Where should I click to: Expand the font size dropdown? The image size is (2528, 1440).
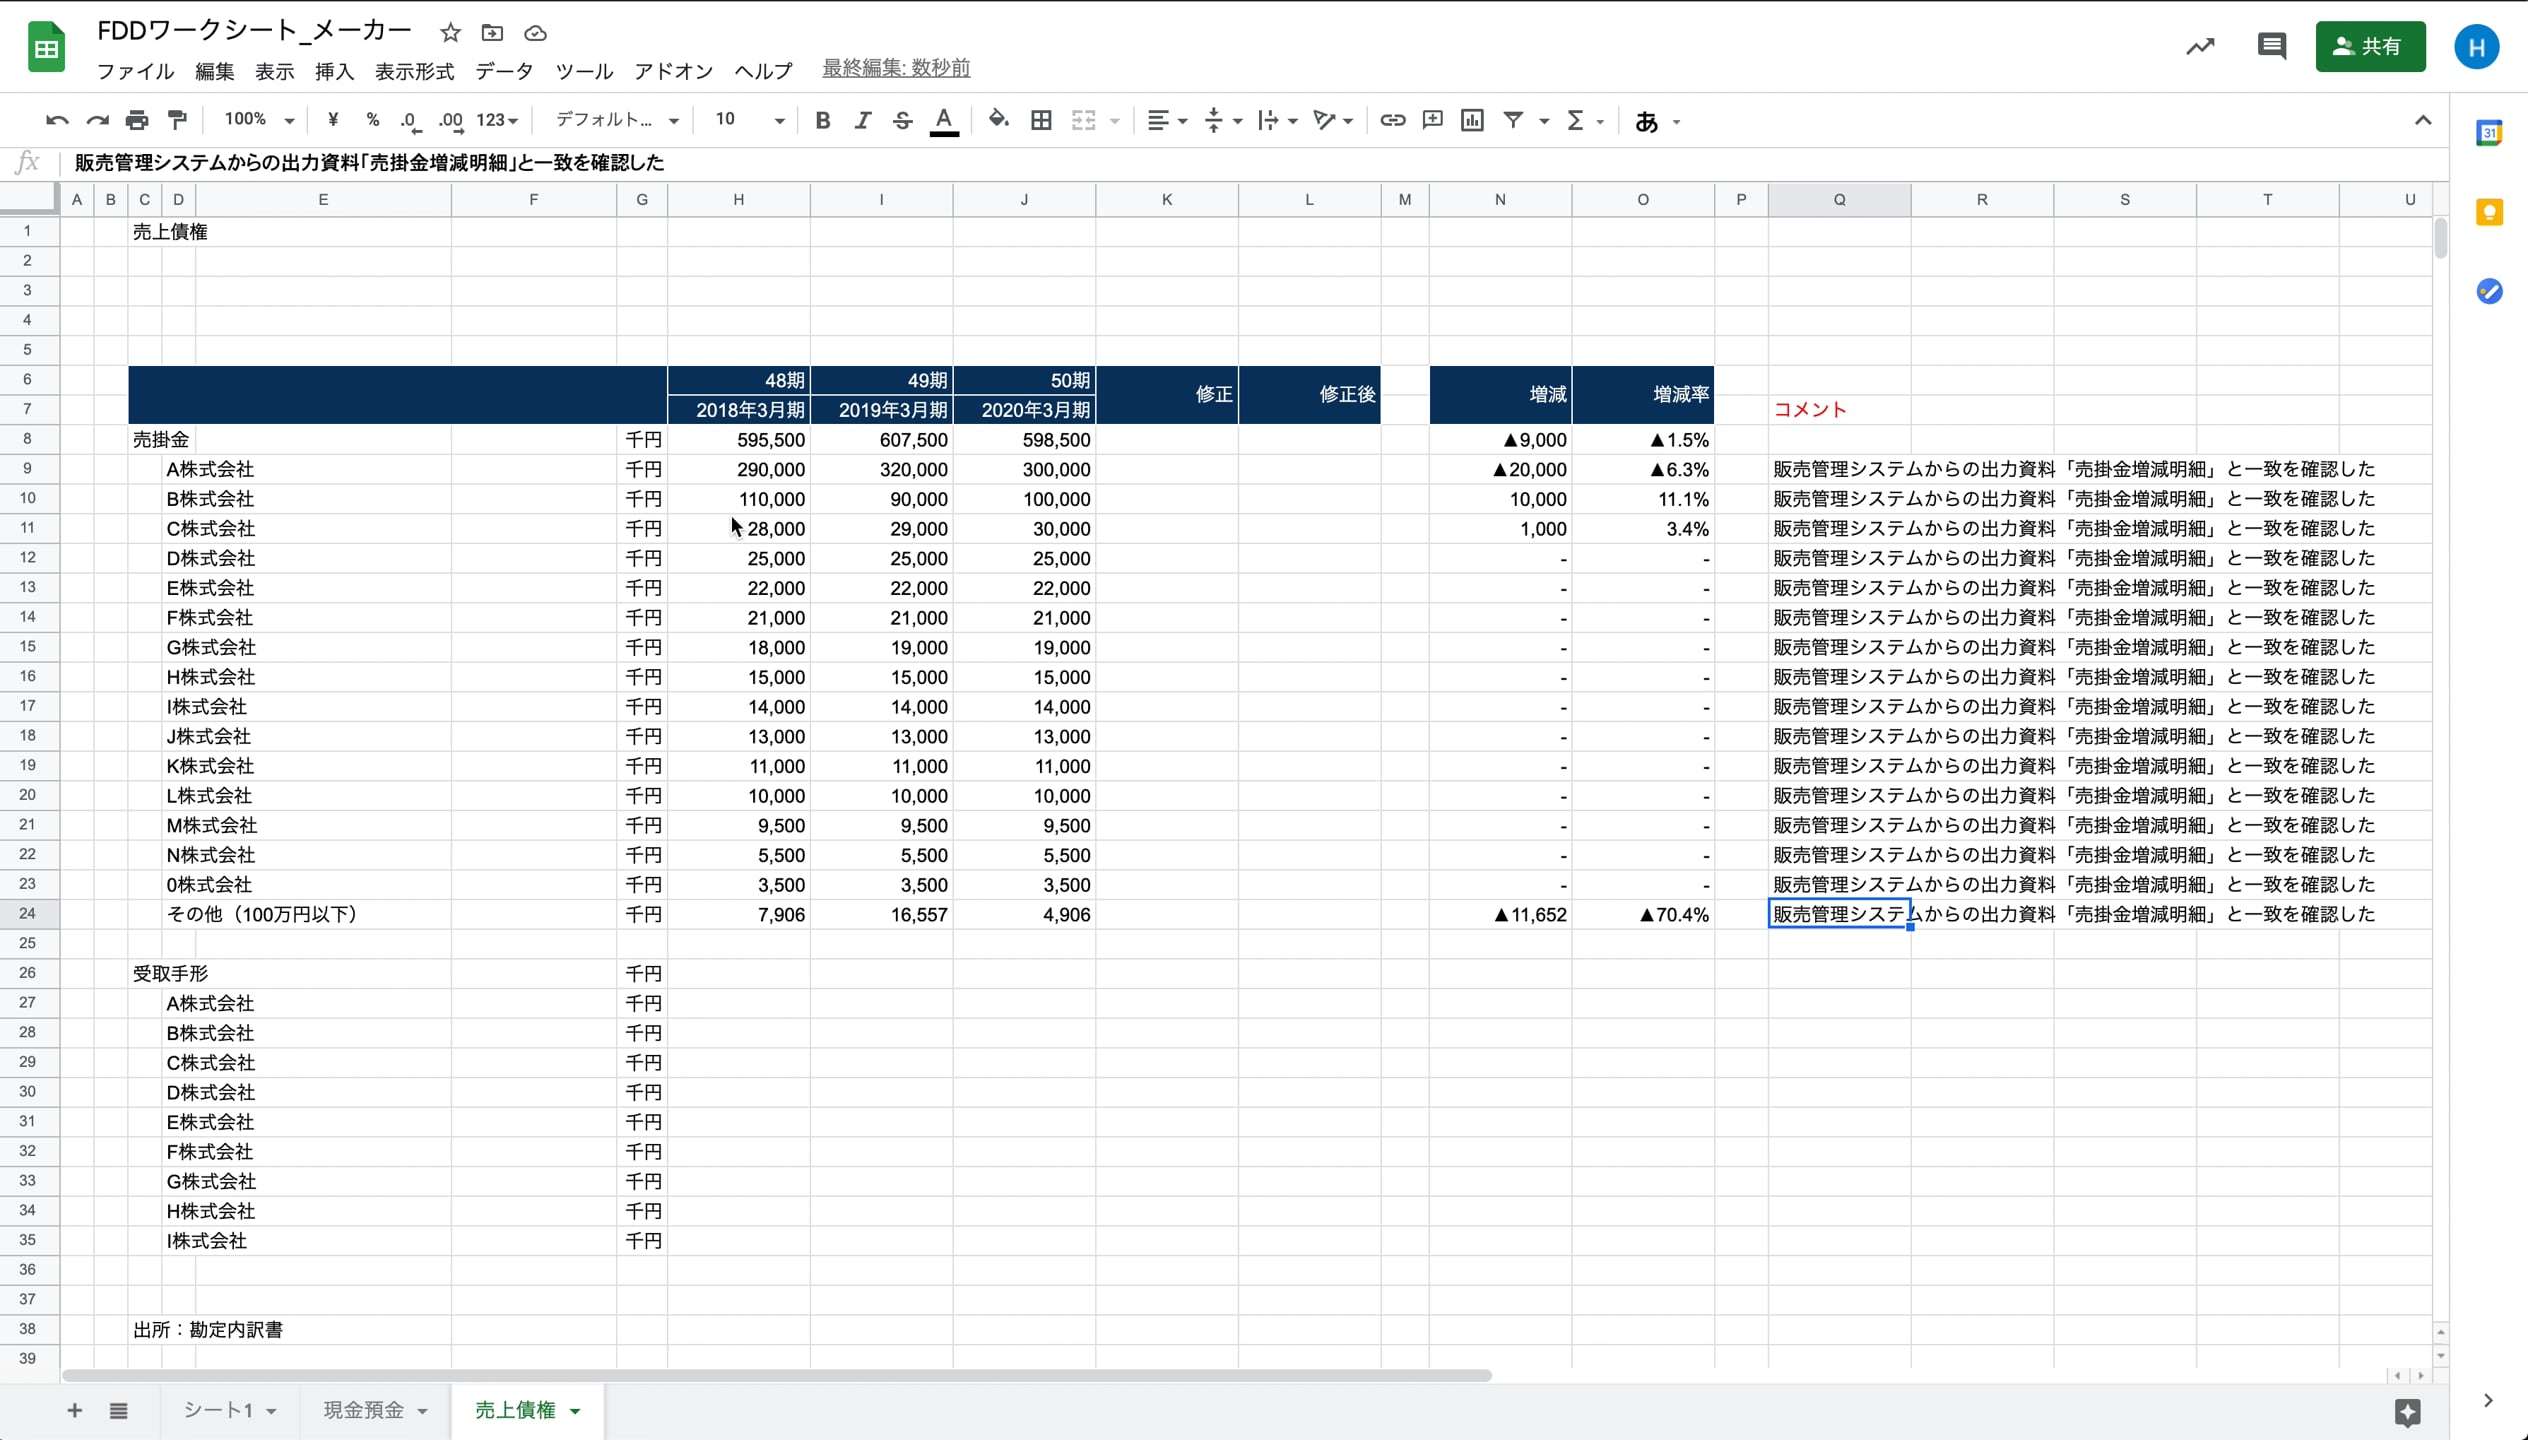coord(778,121)
